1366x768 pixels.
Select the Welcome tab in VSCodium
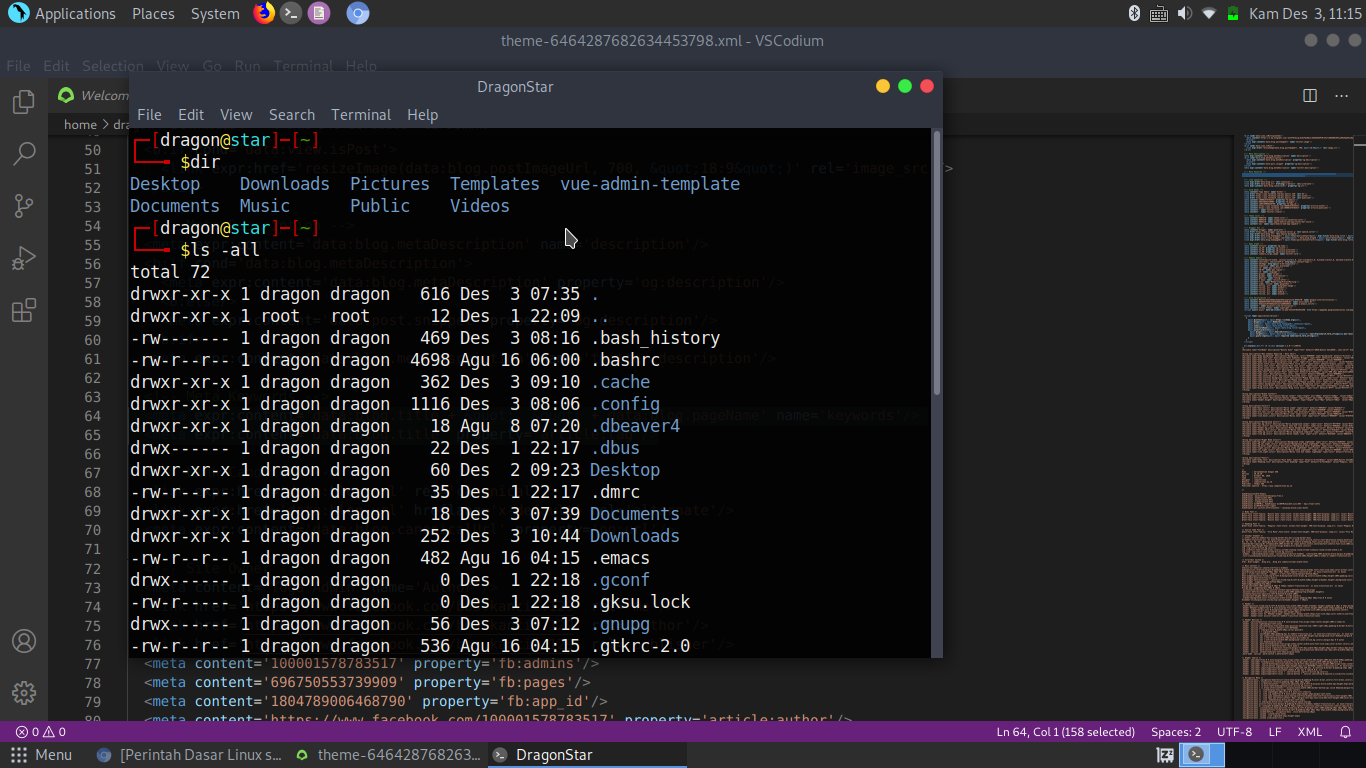90,96
